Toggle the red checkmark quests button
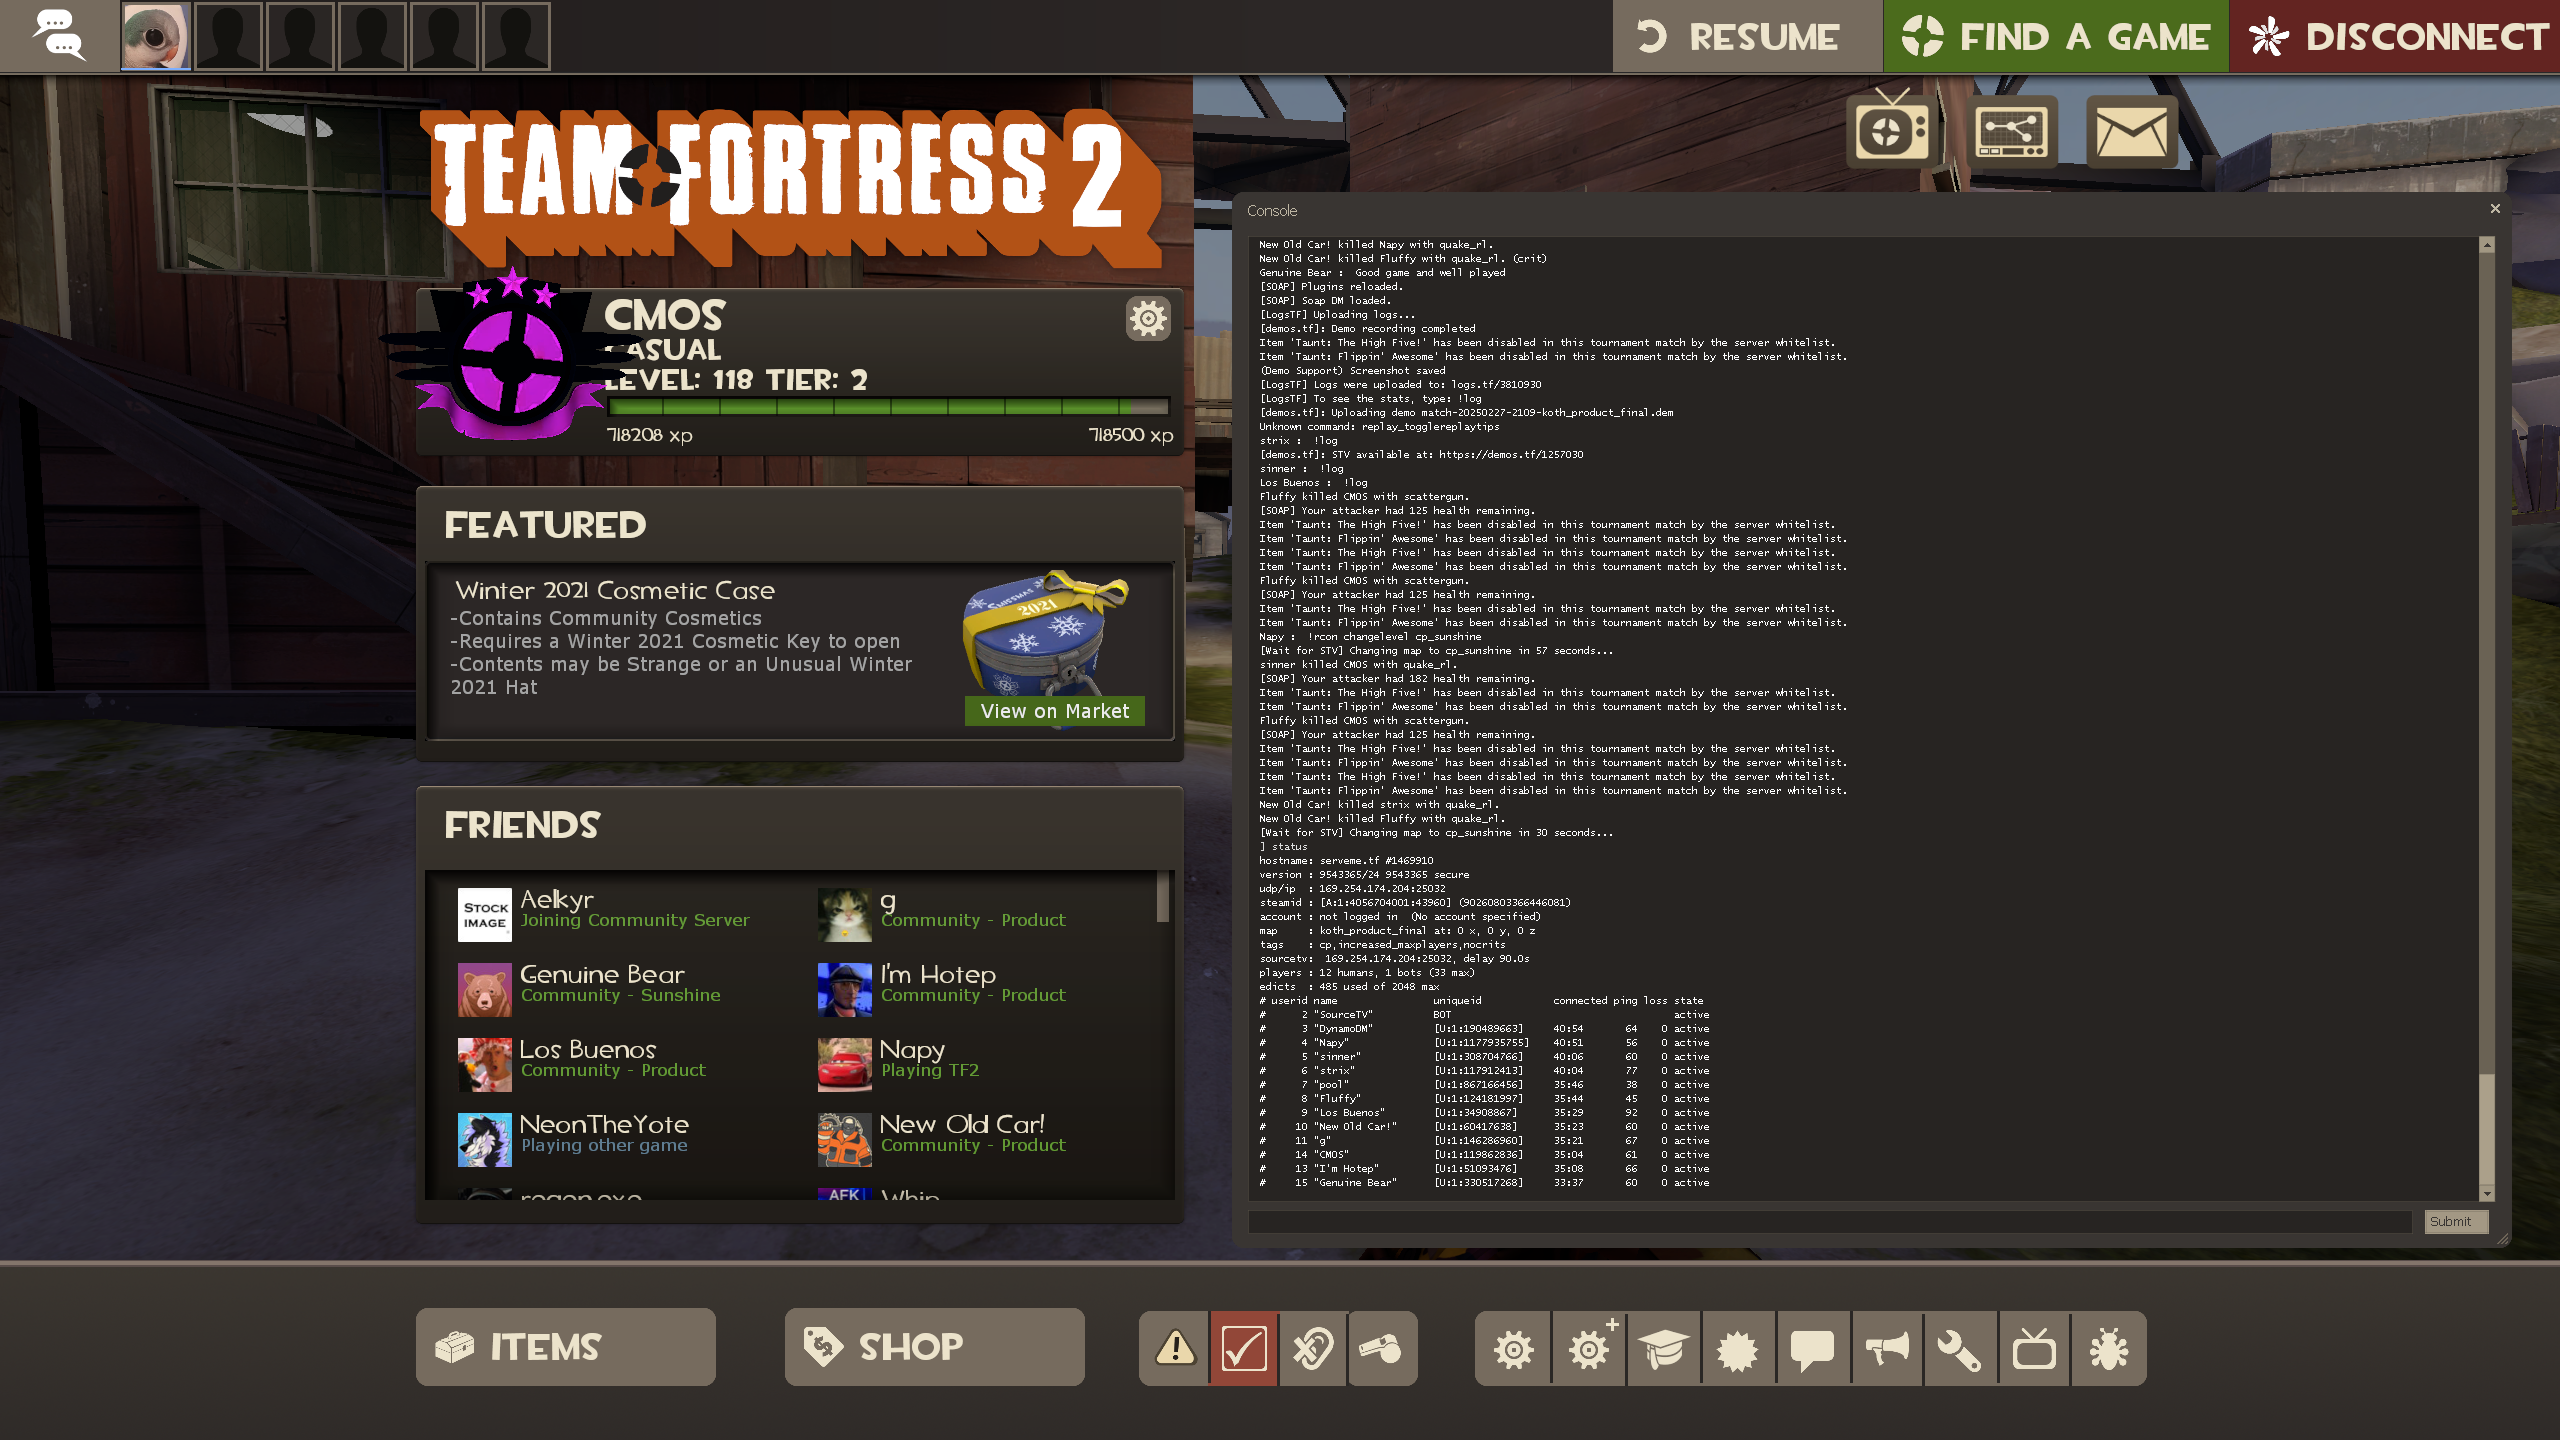This screenshot has width=2560, height=1440. coord(1244,1348)
